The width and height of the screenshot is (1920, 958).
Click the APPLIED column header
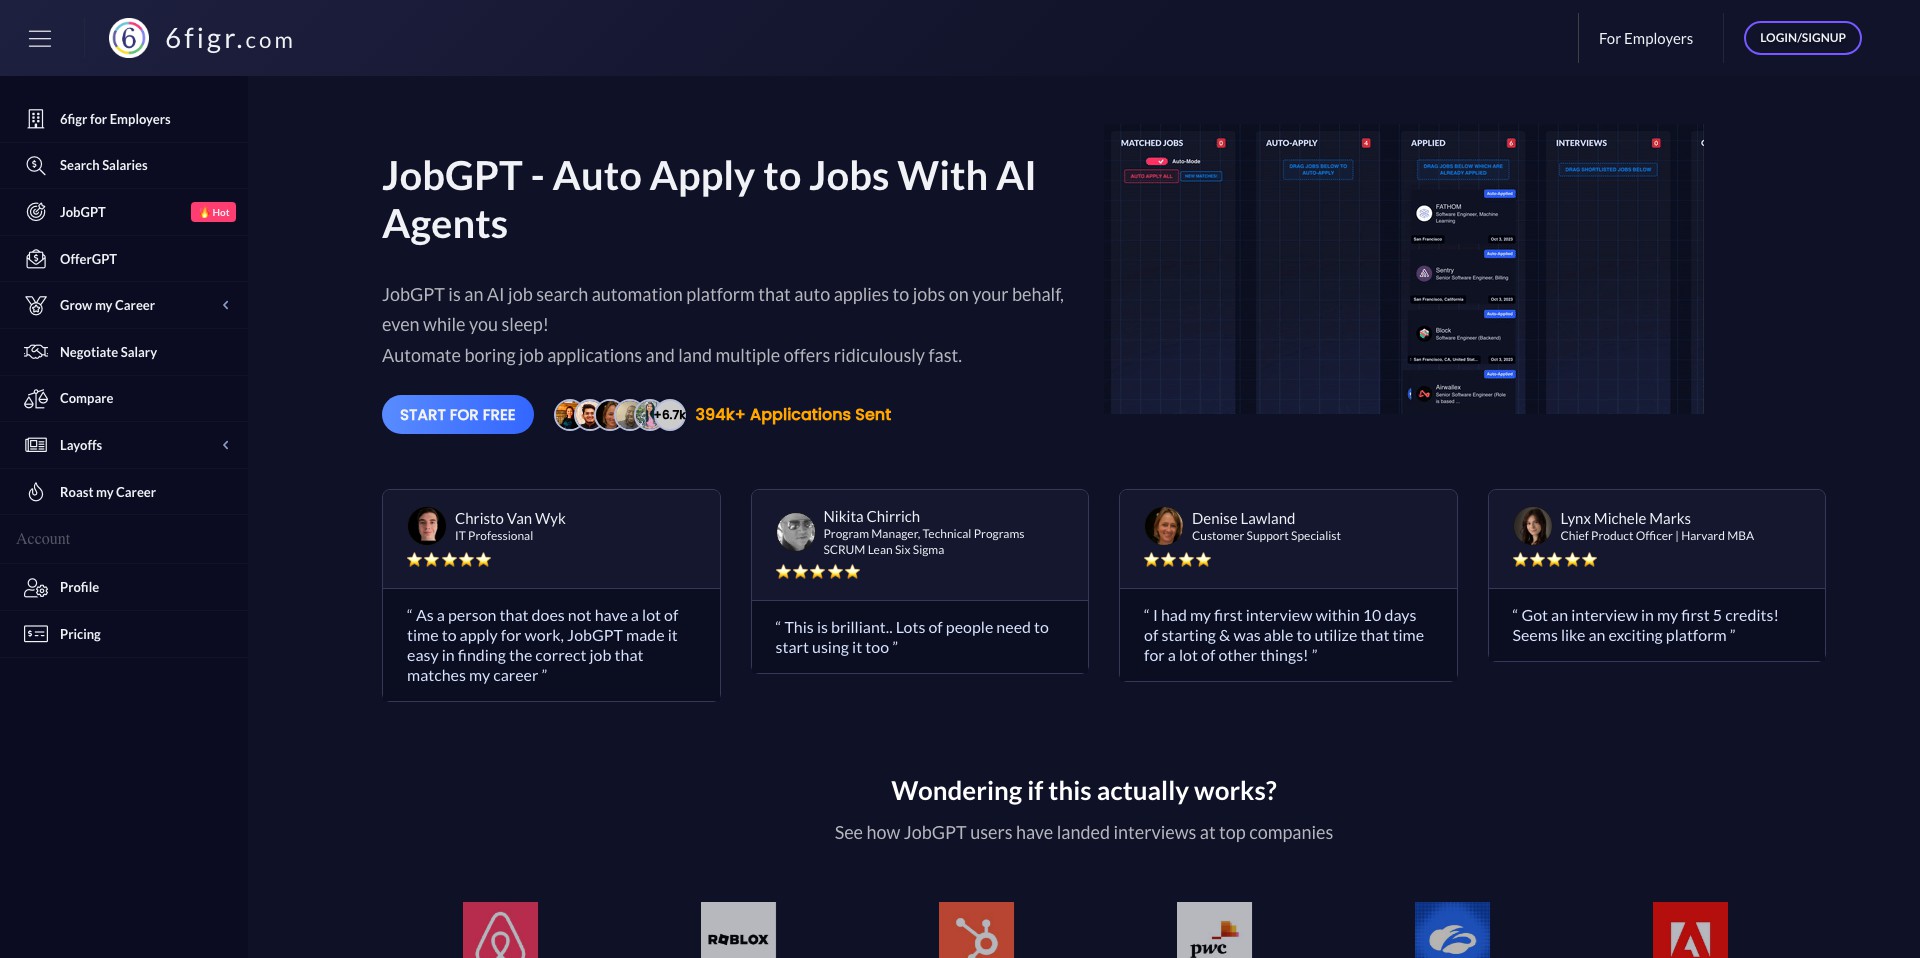point(1428,143)
